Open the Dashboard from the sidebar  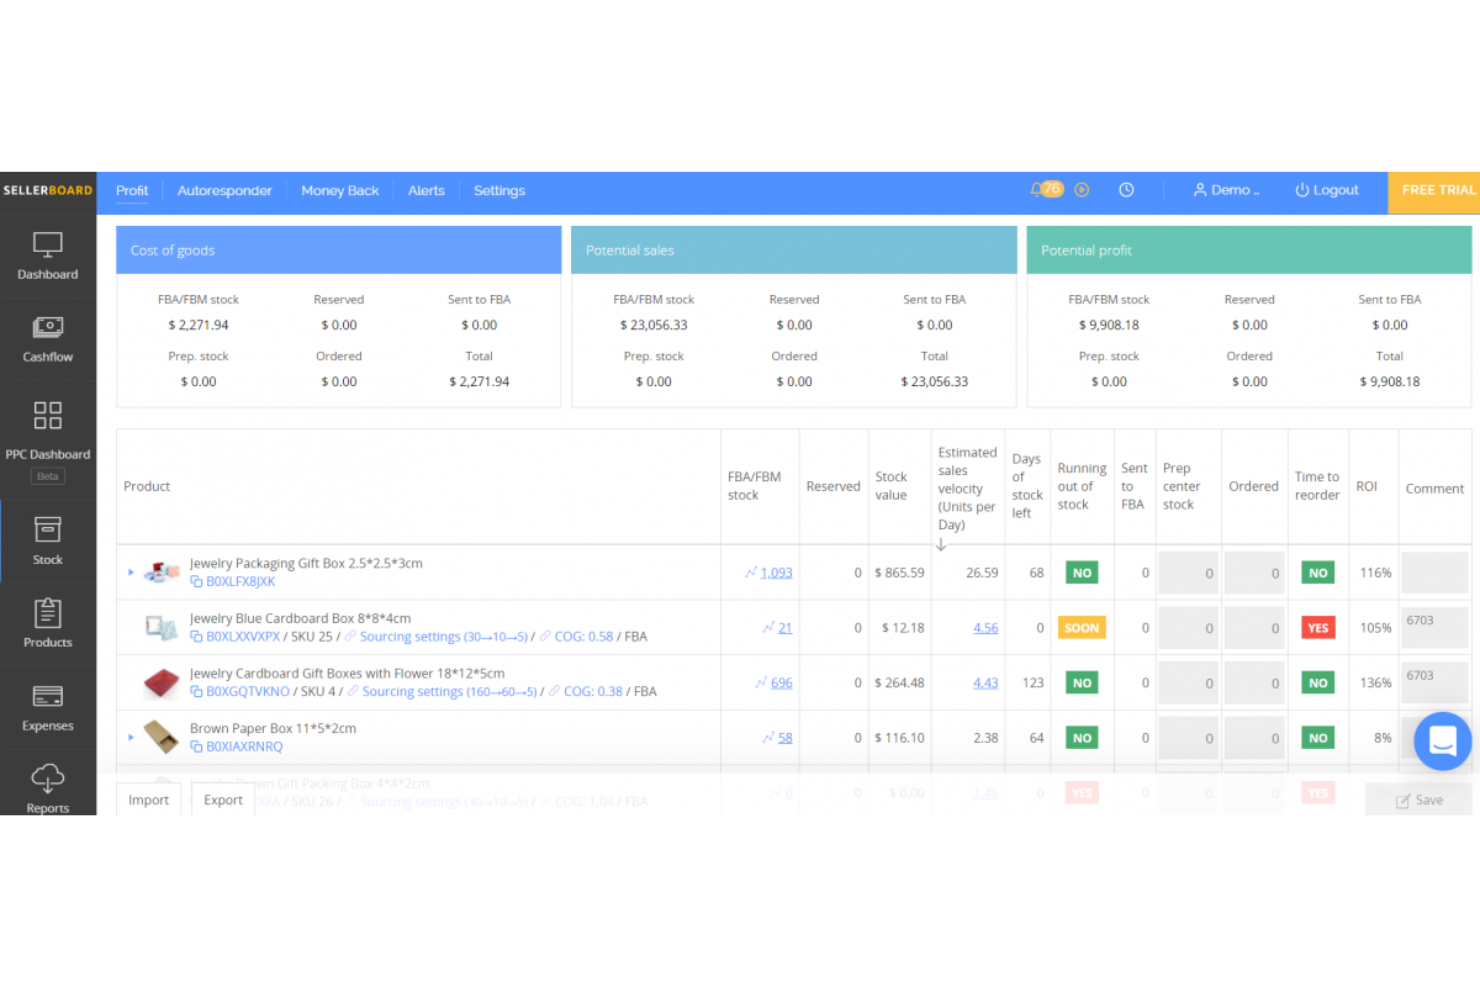[x=47, y=255]
